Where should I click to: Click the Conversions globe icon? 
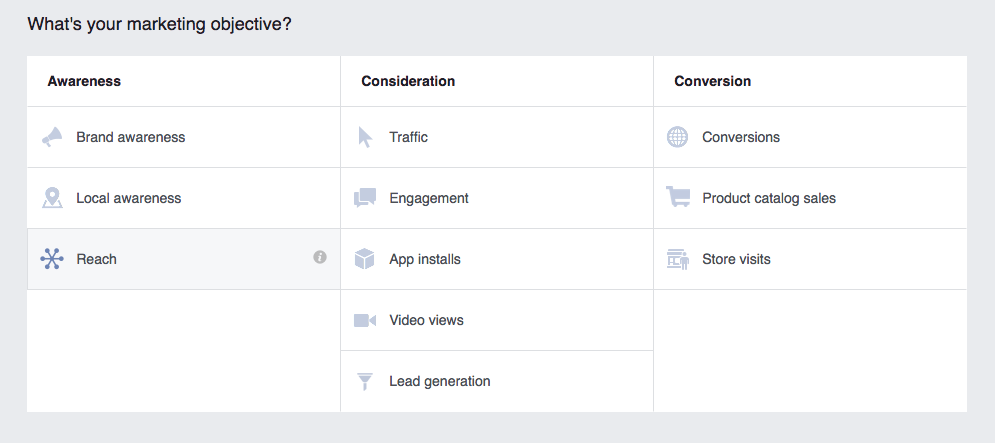pos(678,137)
